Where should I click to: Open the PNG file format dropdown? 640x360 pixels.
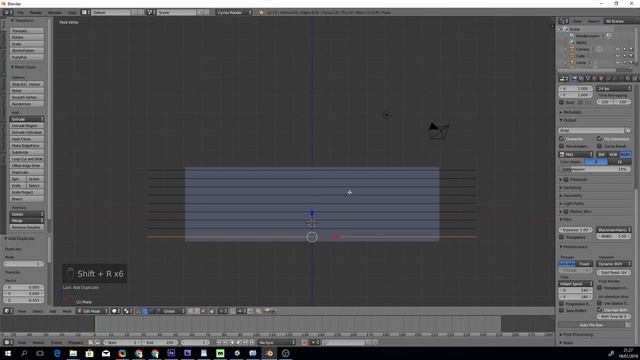click(x=576, y=154)
